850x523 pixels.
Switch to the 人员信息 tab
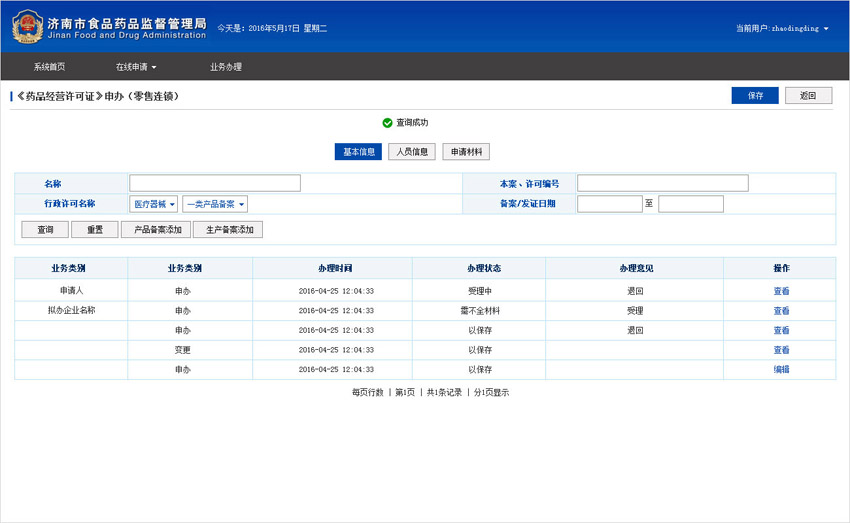[412, 152]
